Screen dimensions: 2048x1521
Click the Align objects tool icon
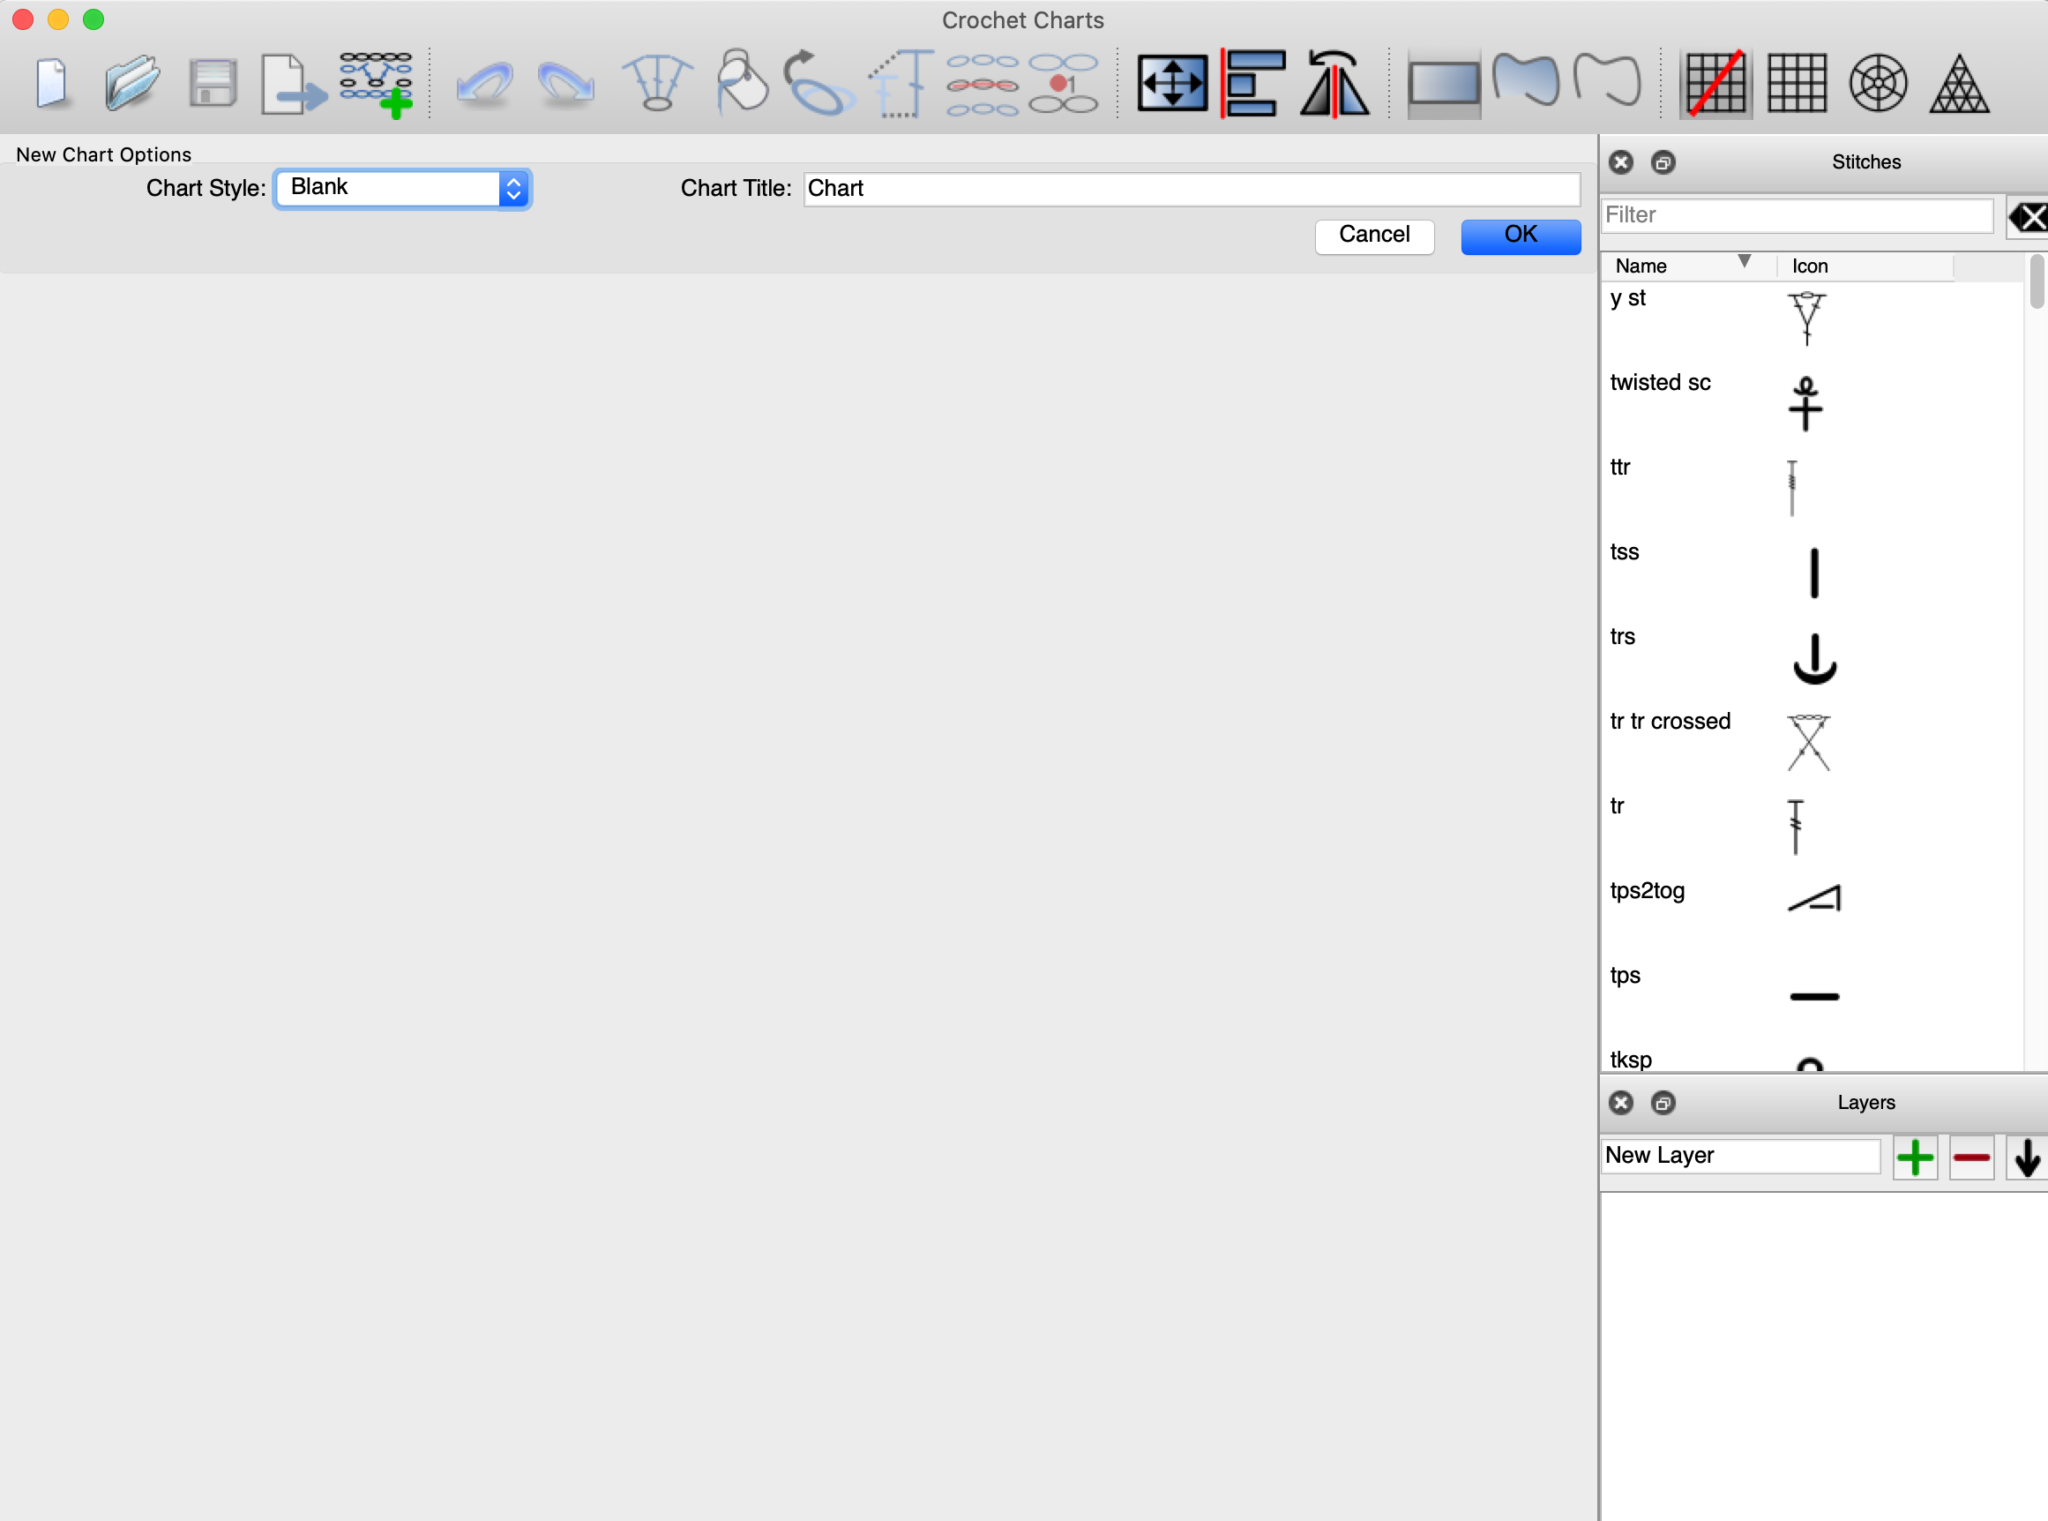(x=1253, y=84)
